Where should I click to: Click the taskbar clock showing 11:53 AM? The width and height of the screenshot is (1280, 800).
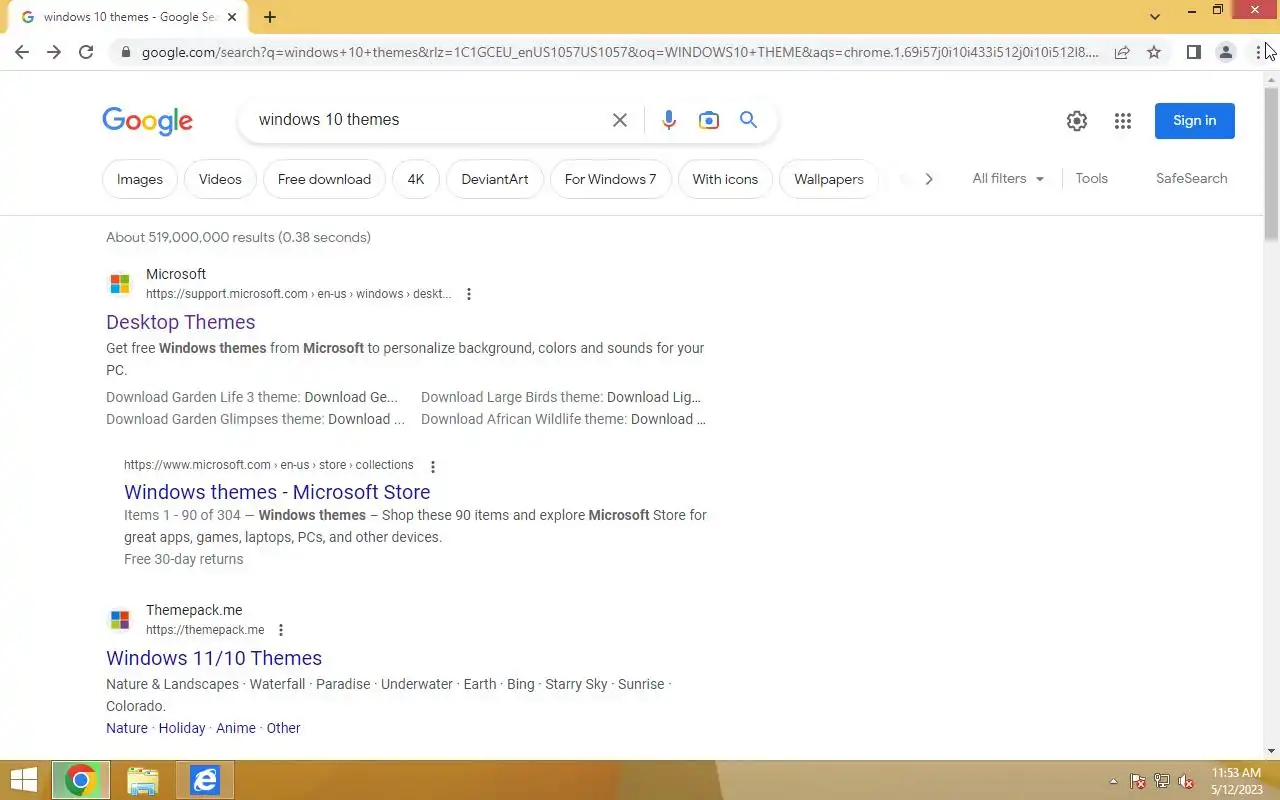pyautogui.click(x=1238, y=781)
